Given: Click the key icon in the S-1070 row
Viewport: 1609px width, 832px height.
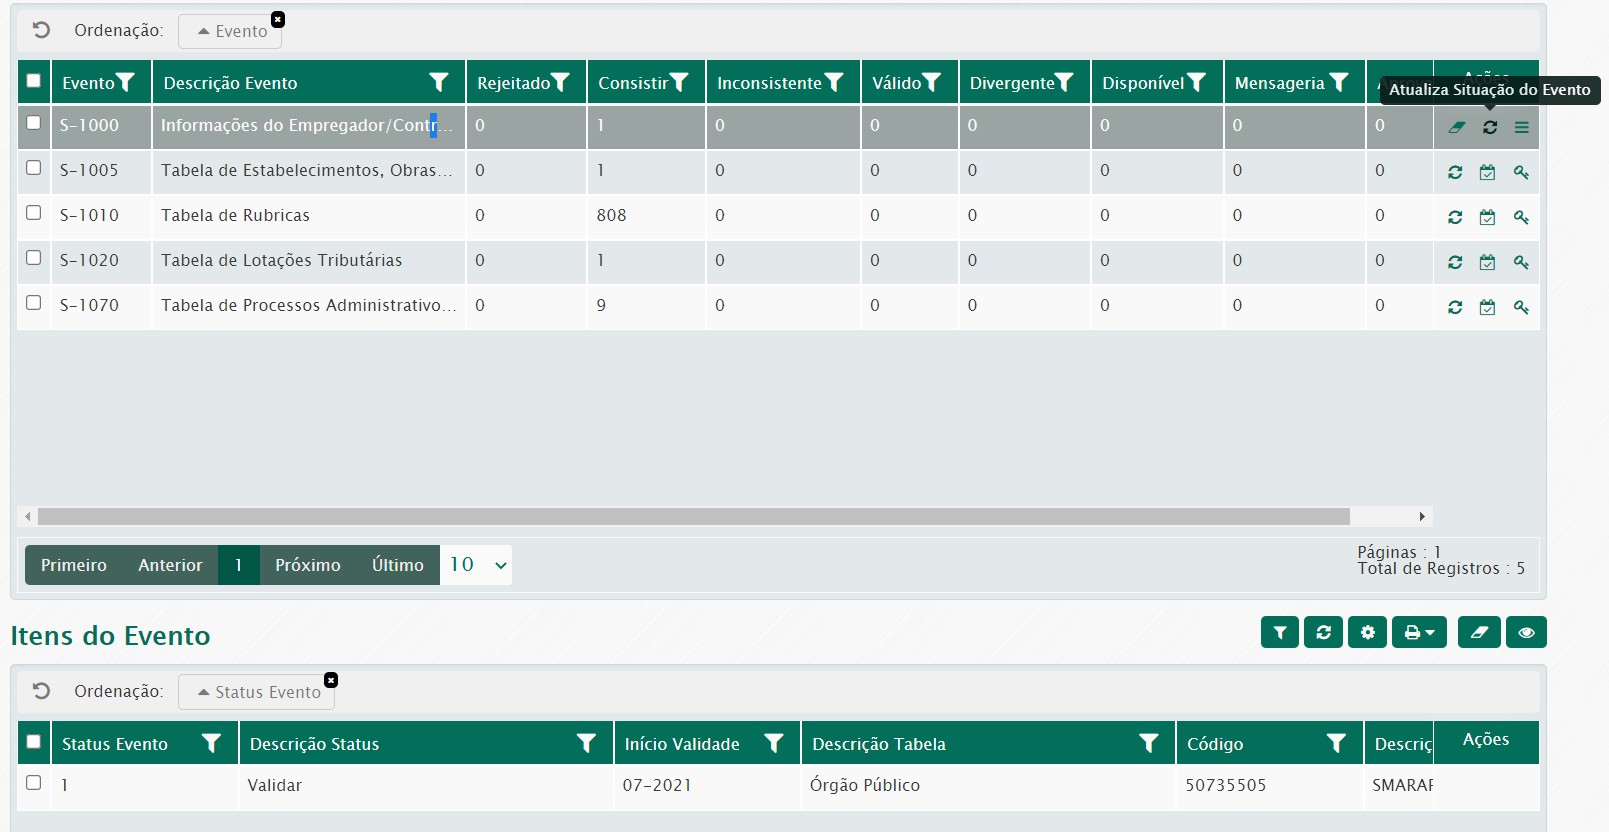Looking at the screenshot, I should 1521,307.
